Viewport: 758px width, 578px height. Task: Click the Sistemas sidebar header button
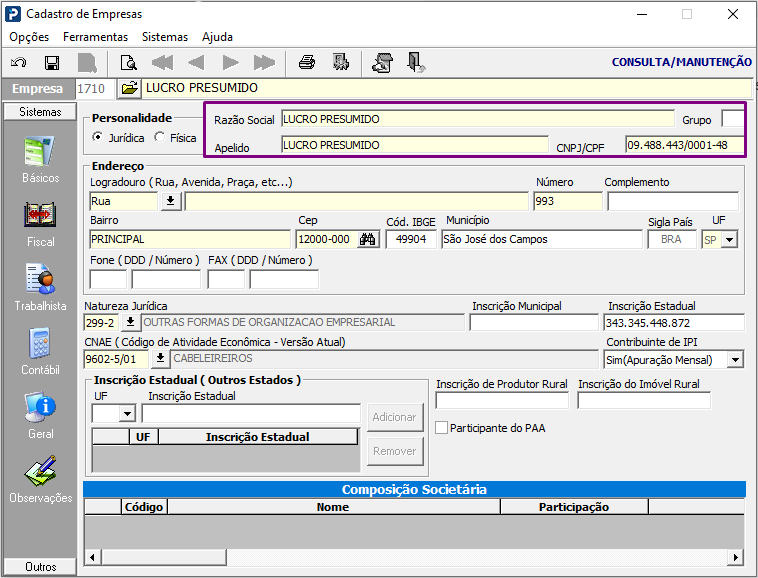[x=40, y=112]
